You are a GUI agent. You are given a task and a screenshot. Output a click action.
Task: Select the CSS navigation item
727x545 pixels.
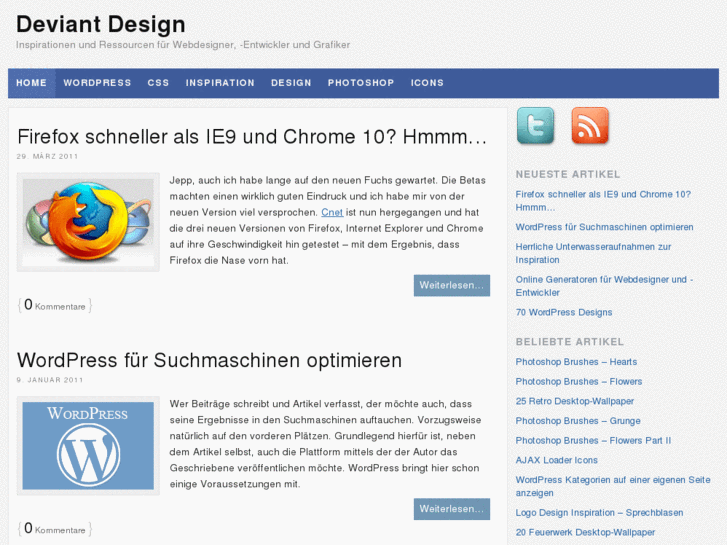[x=159, y=83]
